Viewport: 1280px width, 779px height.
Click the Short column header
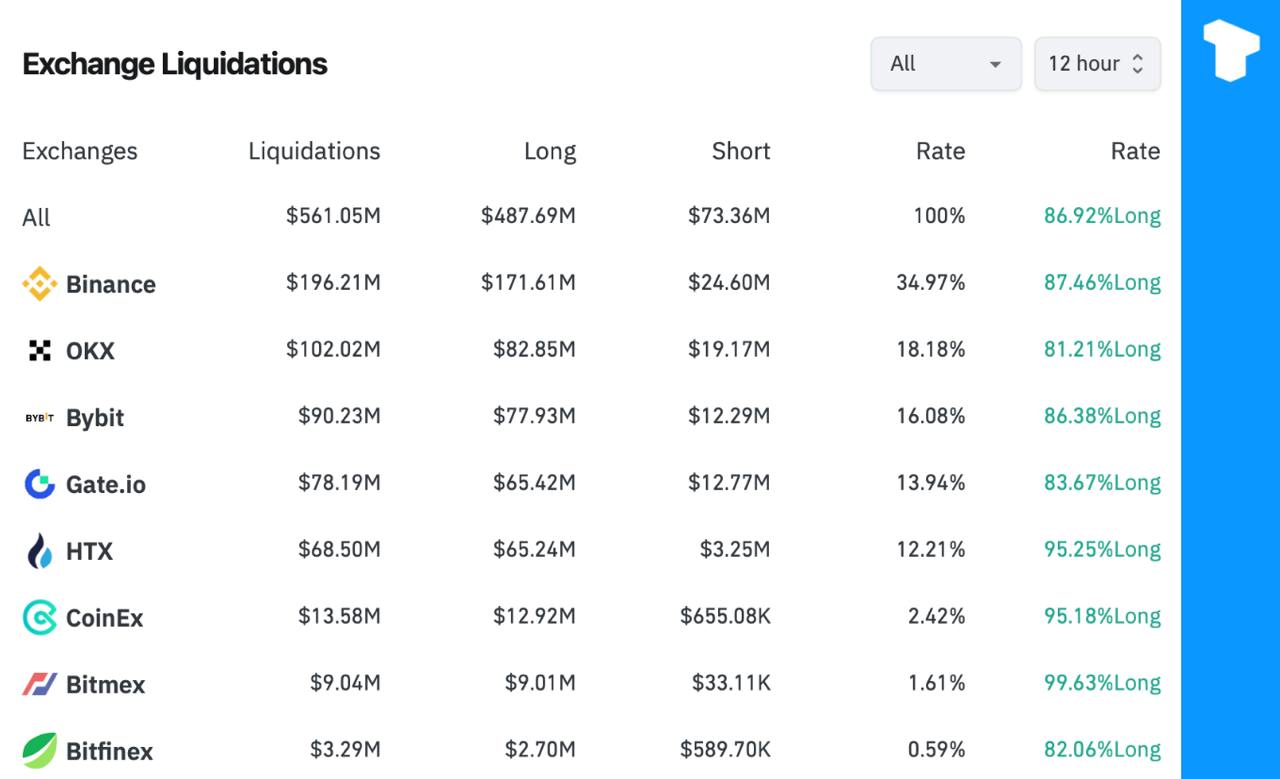(740, 151)
